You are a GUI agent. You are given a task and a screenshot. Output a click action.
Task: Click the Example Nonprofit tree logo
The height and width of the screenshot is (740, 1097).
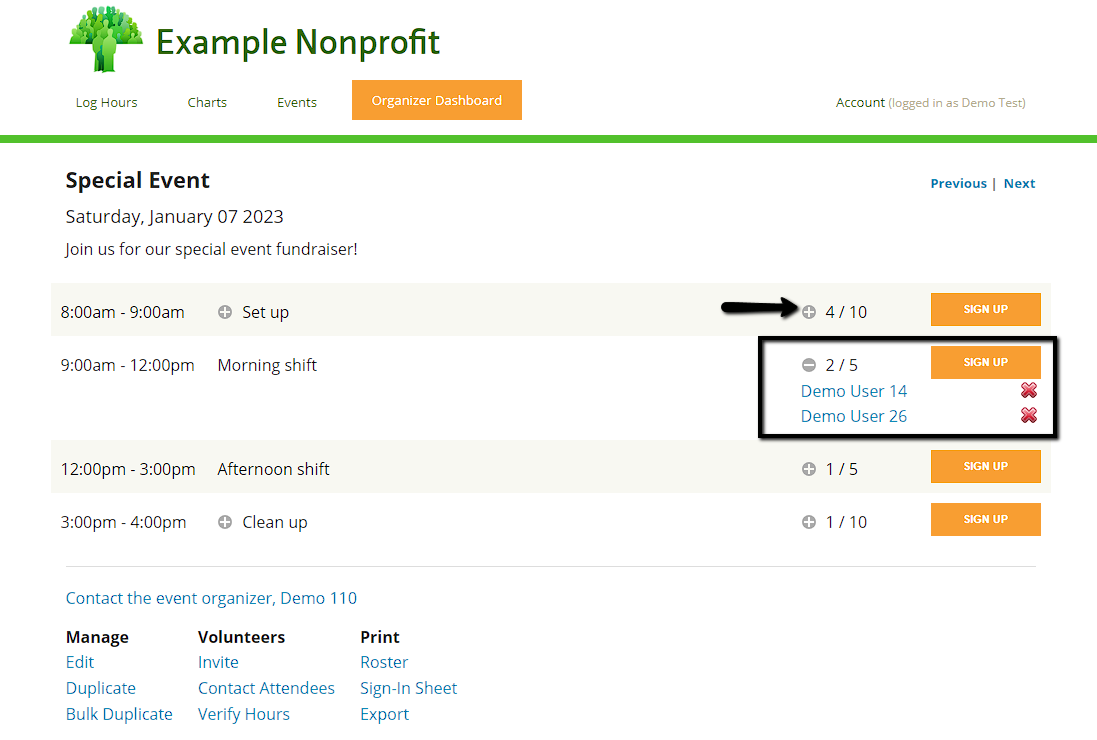pyautogui.click(x=105, y=38)
